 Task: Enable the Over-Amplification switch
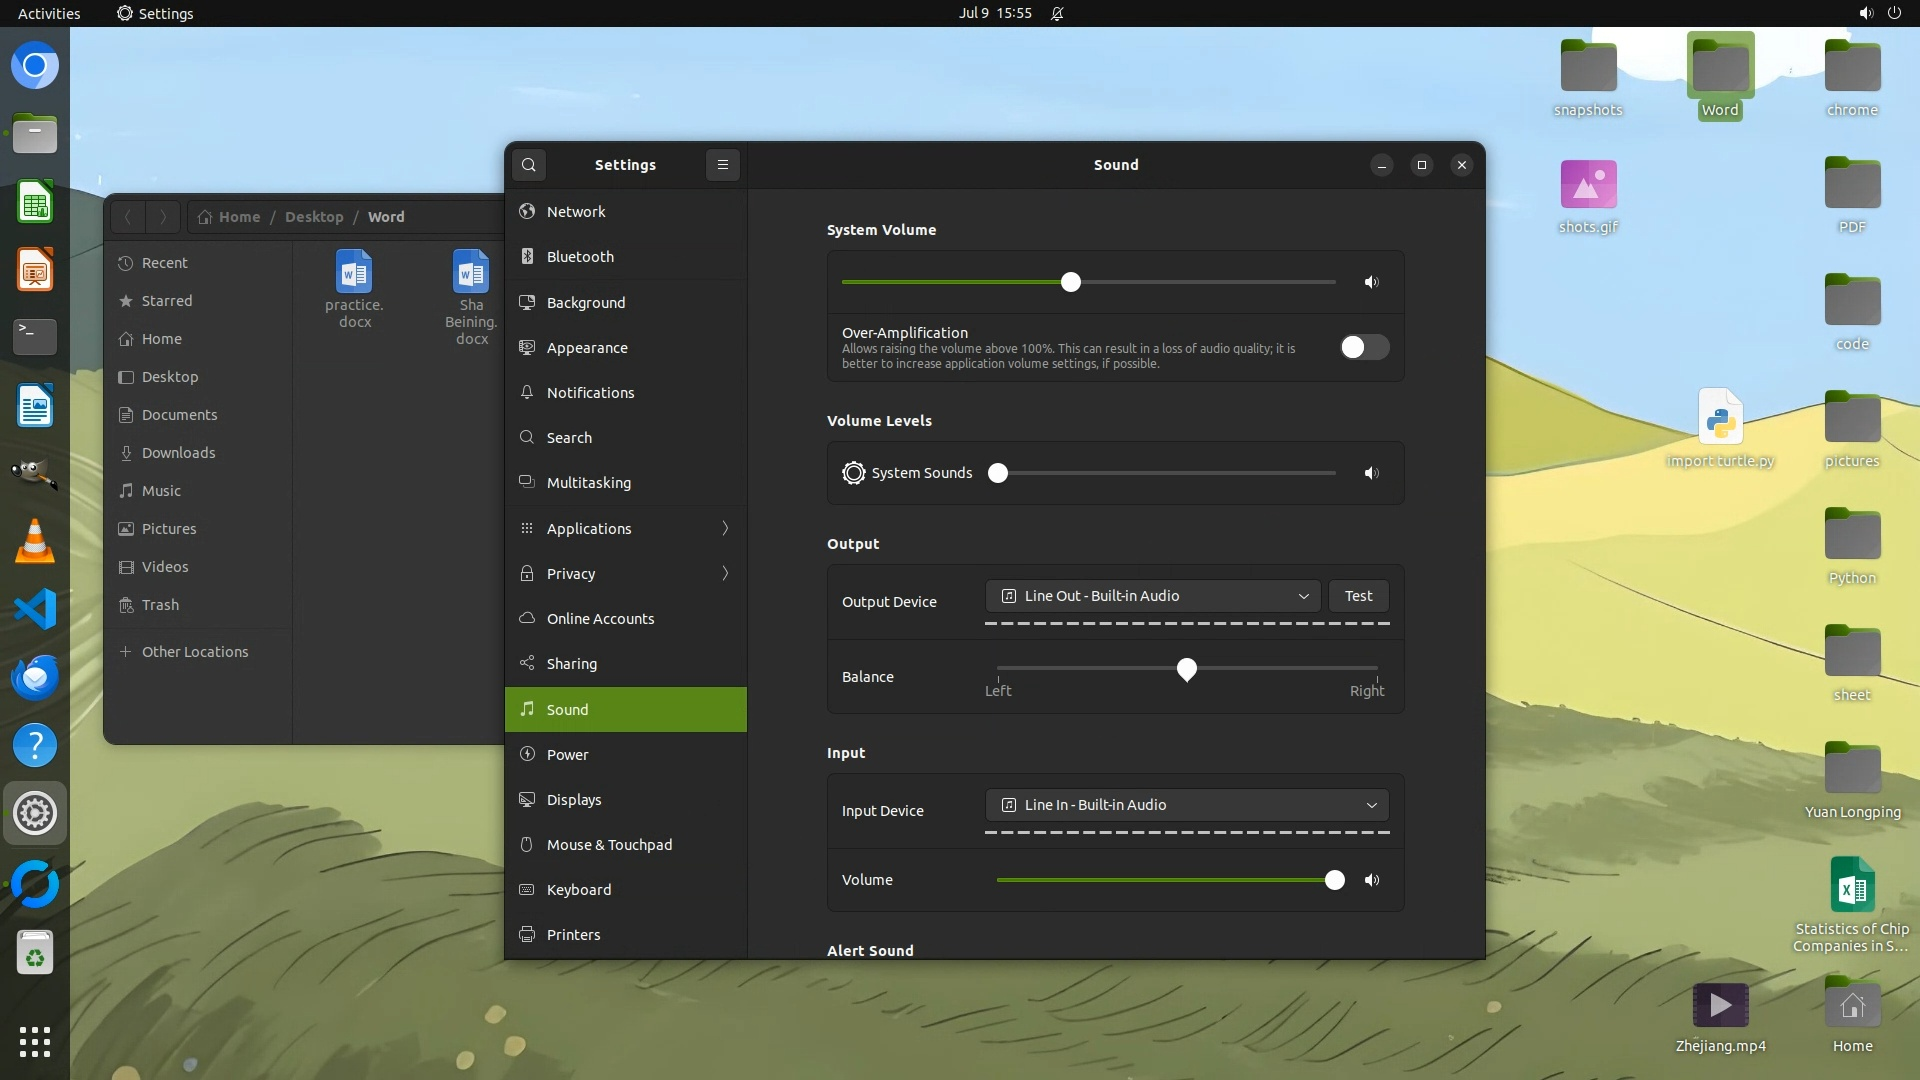point(1364,347)
